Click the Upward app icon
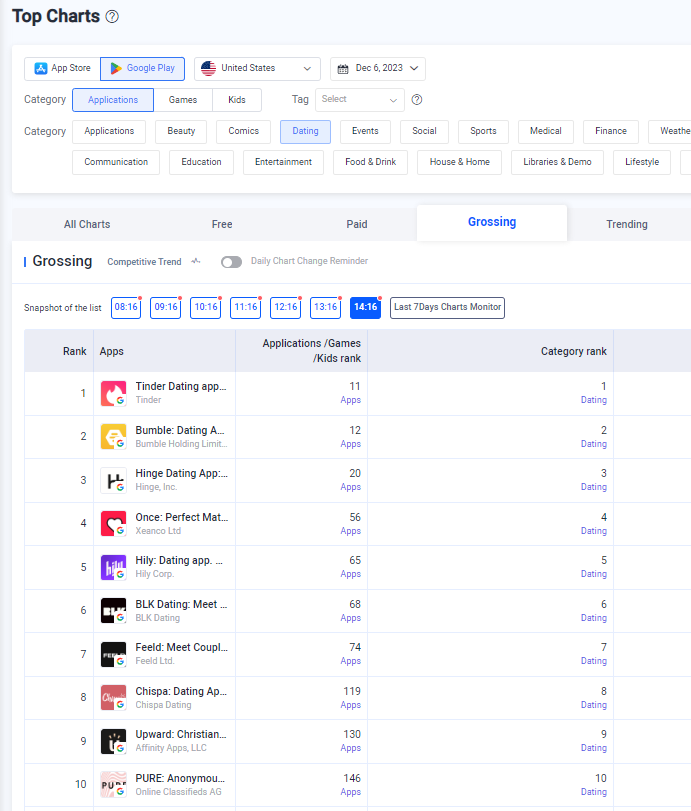 coord(113,741)
